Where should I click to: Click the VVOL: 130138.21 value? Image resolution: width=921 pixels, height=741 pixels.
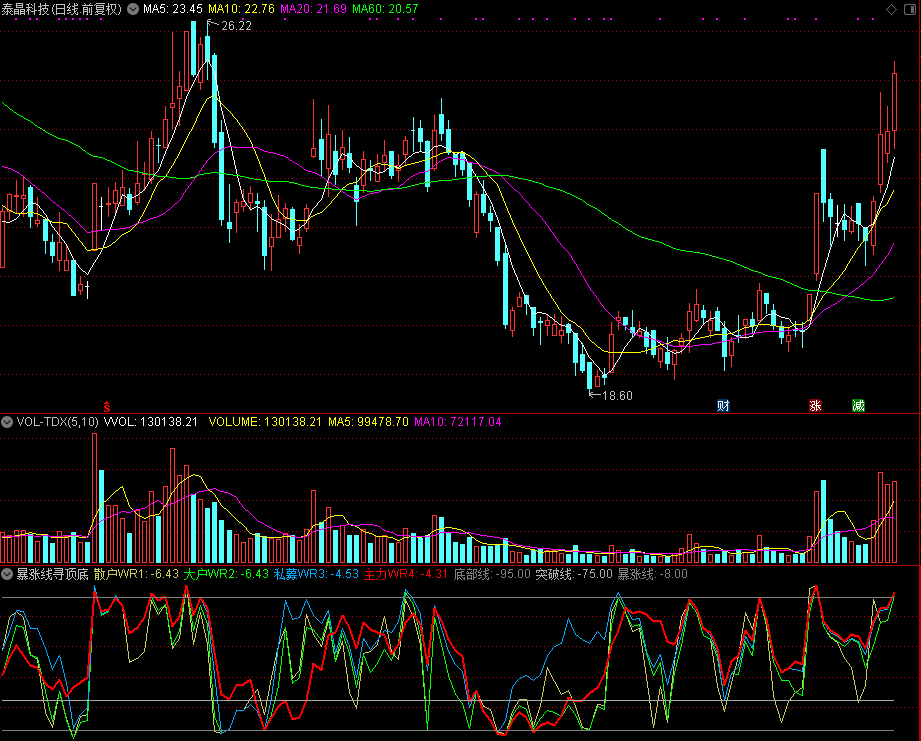click(151, 422)
